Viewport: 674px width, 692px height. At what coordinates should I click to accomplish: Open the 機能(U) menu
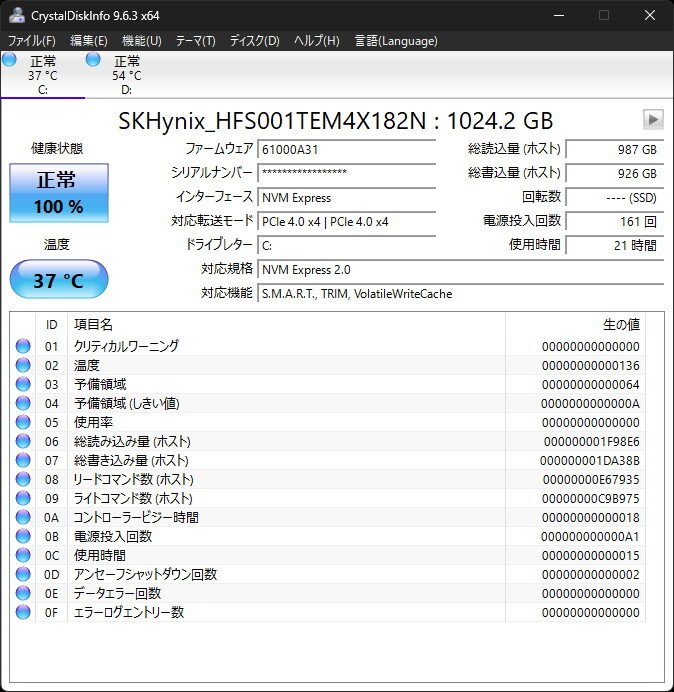pos(142,41)
